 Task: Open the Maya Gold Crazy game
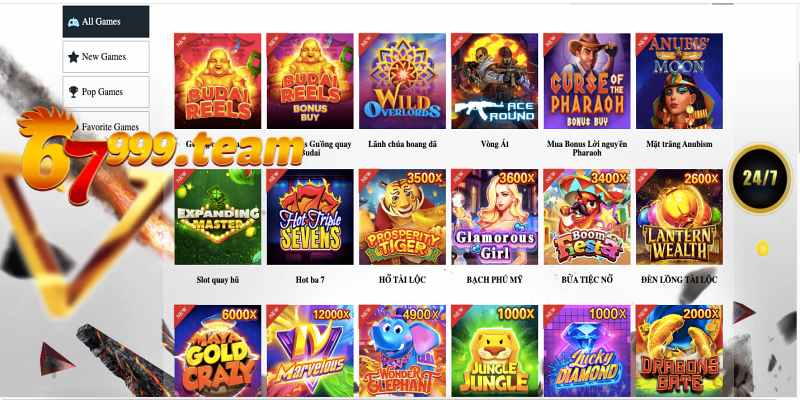pyautogui.click(x=217, y=351)
